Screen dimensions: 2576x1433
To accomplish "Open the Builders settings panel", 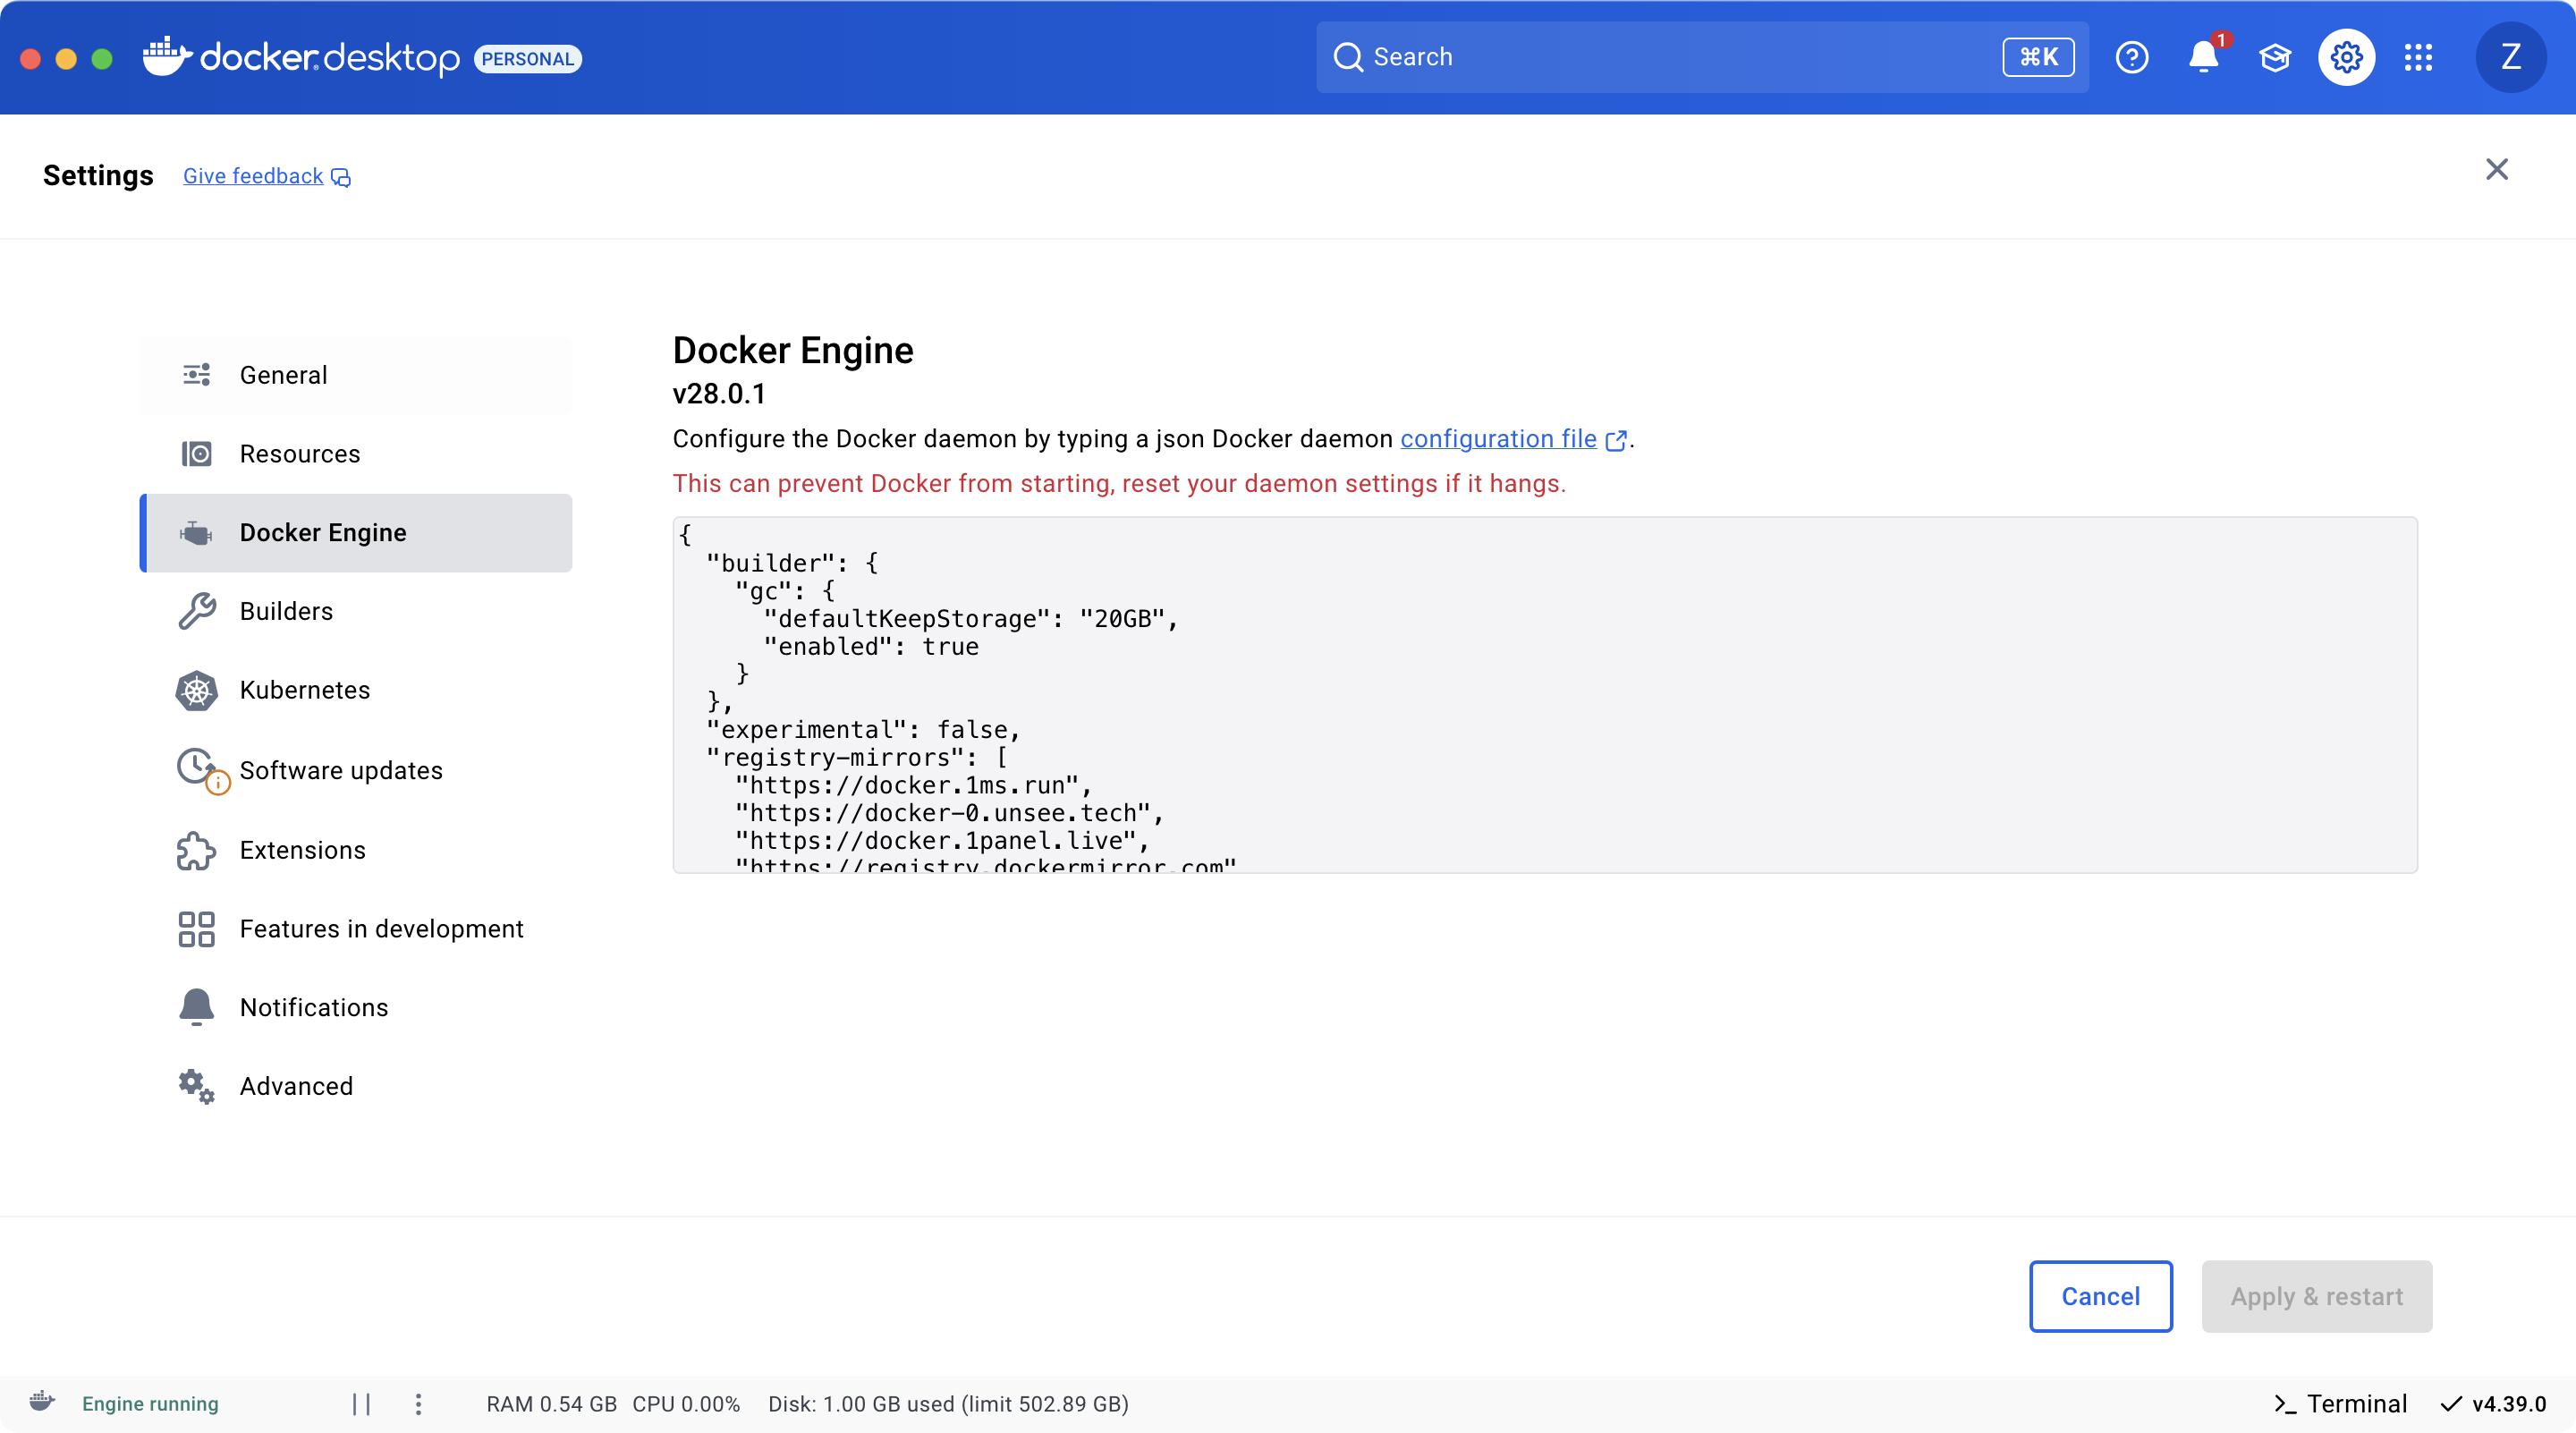I will pos(286,611).
